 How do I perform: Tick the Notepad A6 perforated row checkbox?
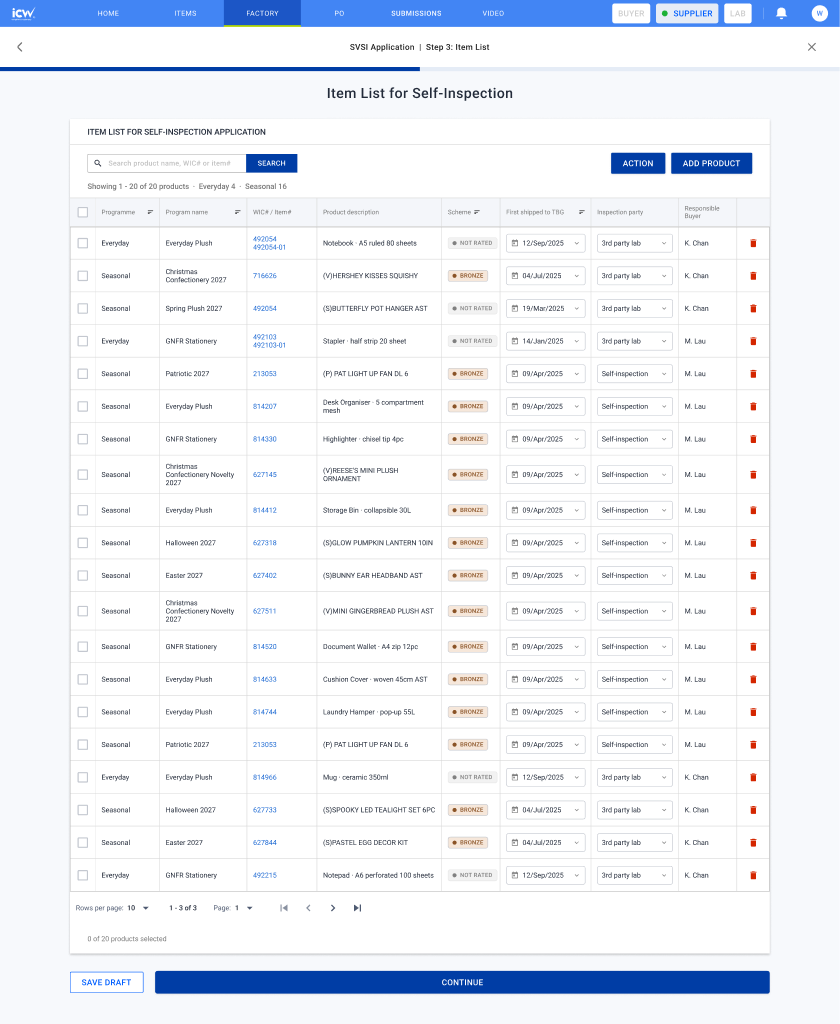pos(83,875)
